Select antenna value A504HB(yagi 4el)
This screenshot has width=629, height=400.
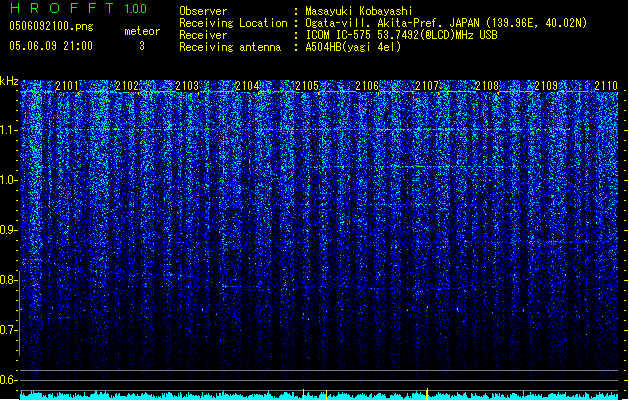tap(353, 47)
